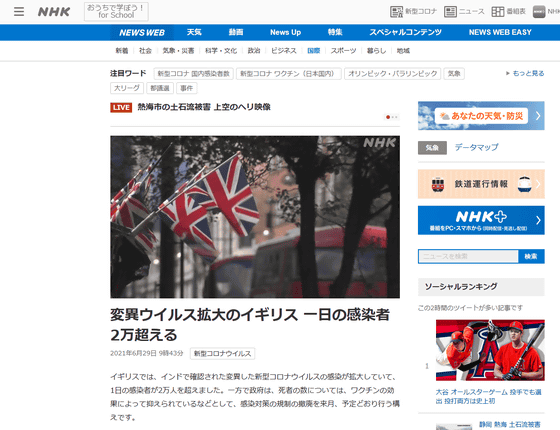The image size is (560, 430).
Task: Open the データマップ link
Action: [x=476, y=148]
